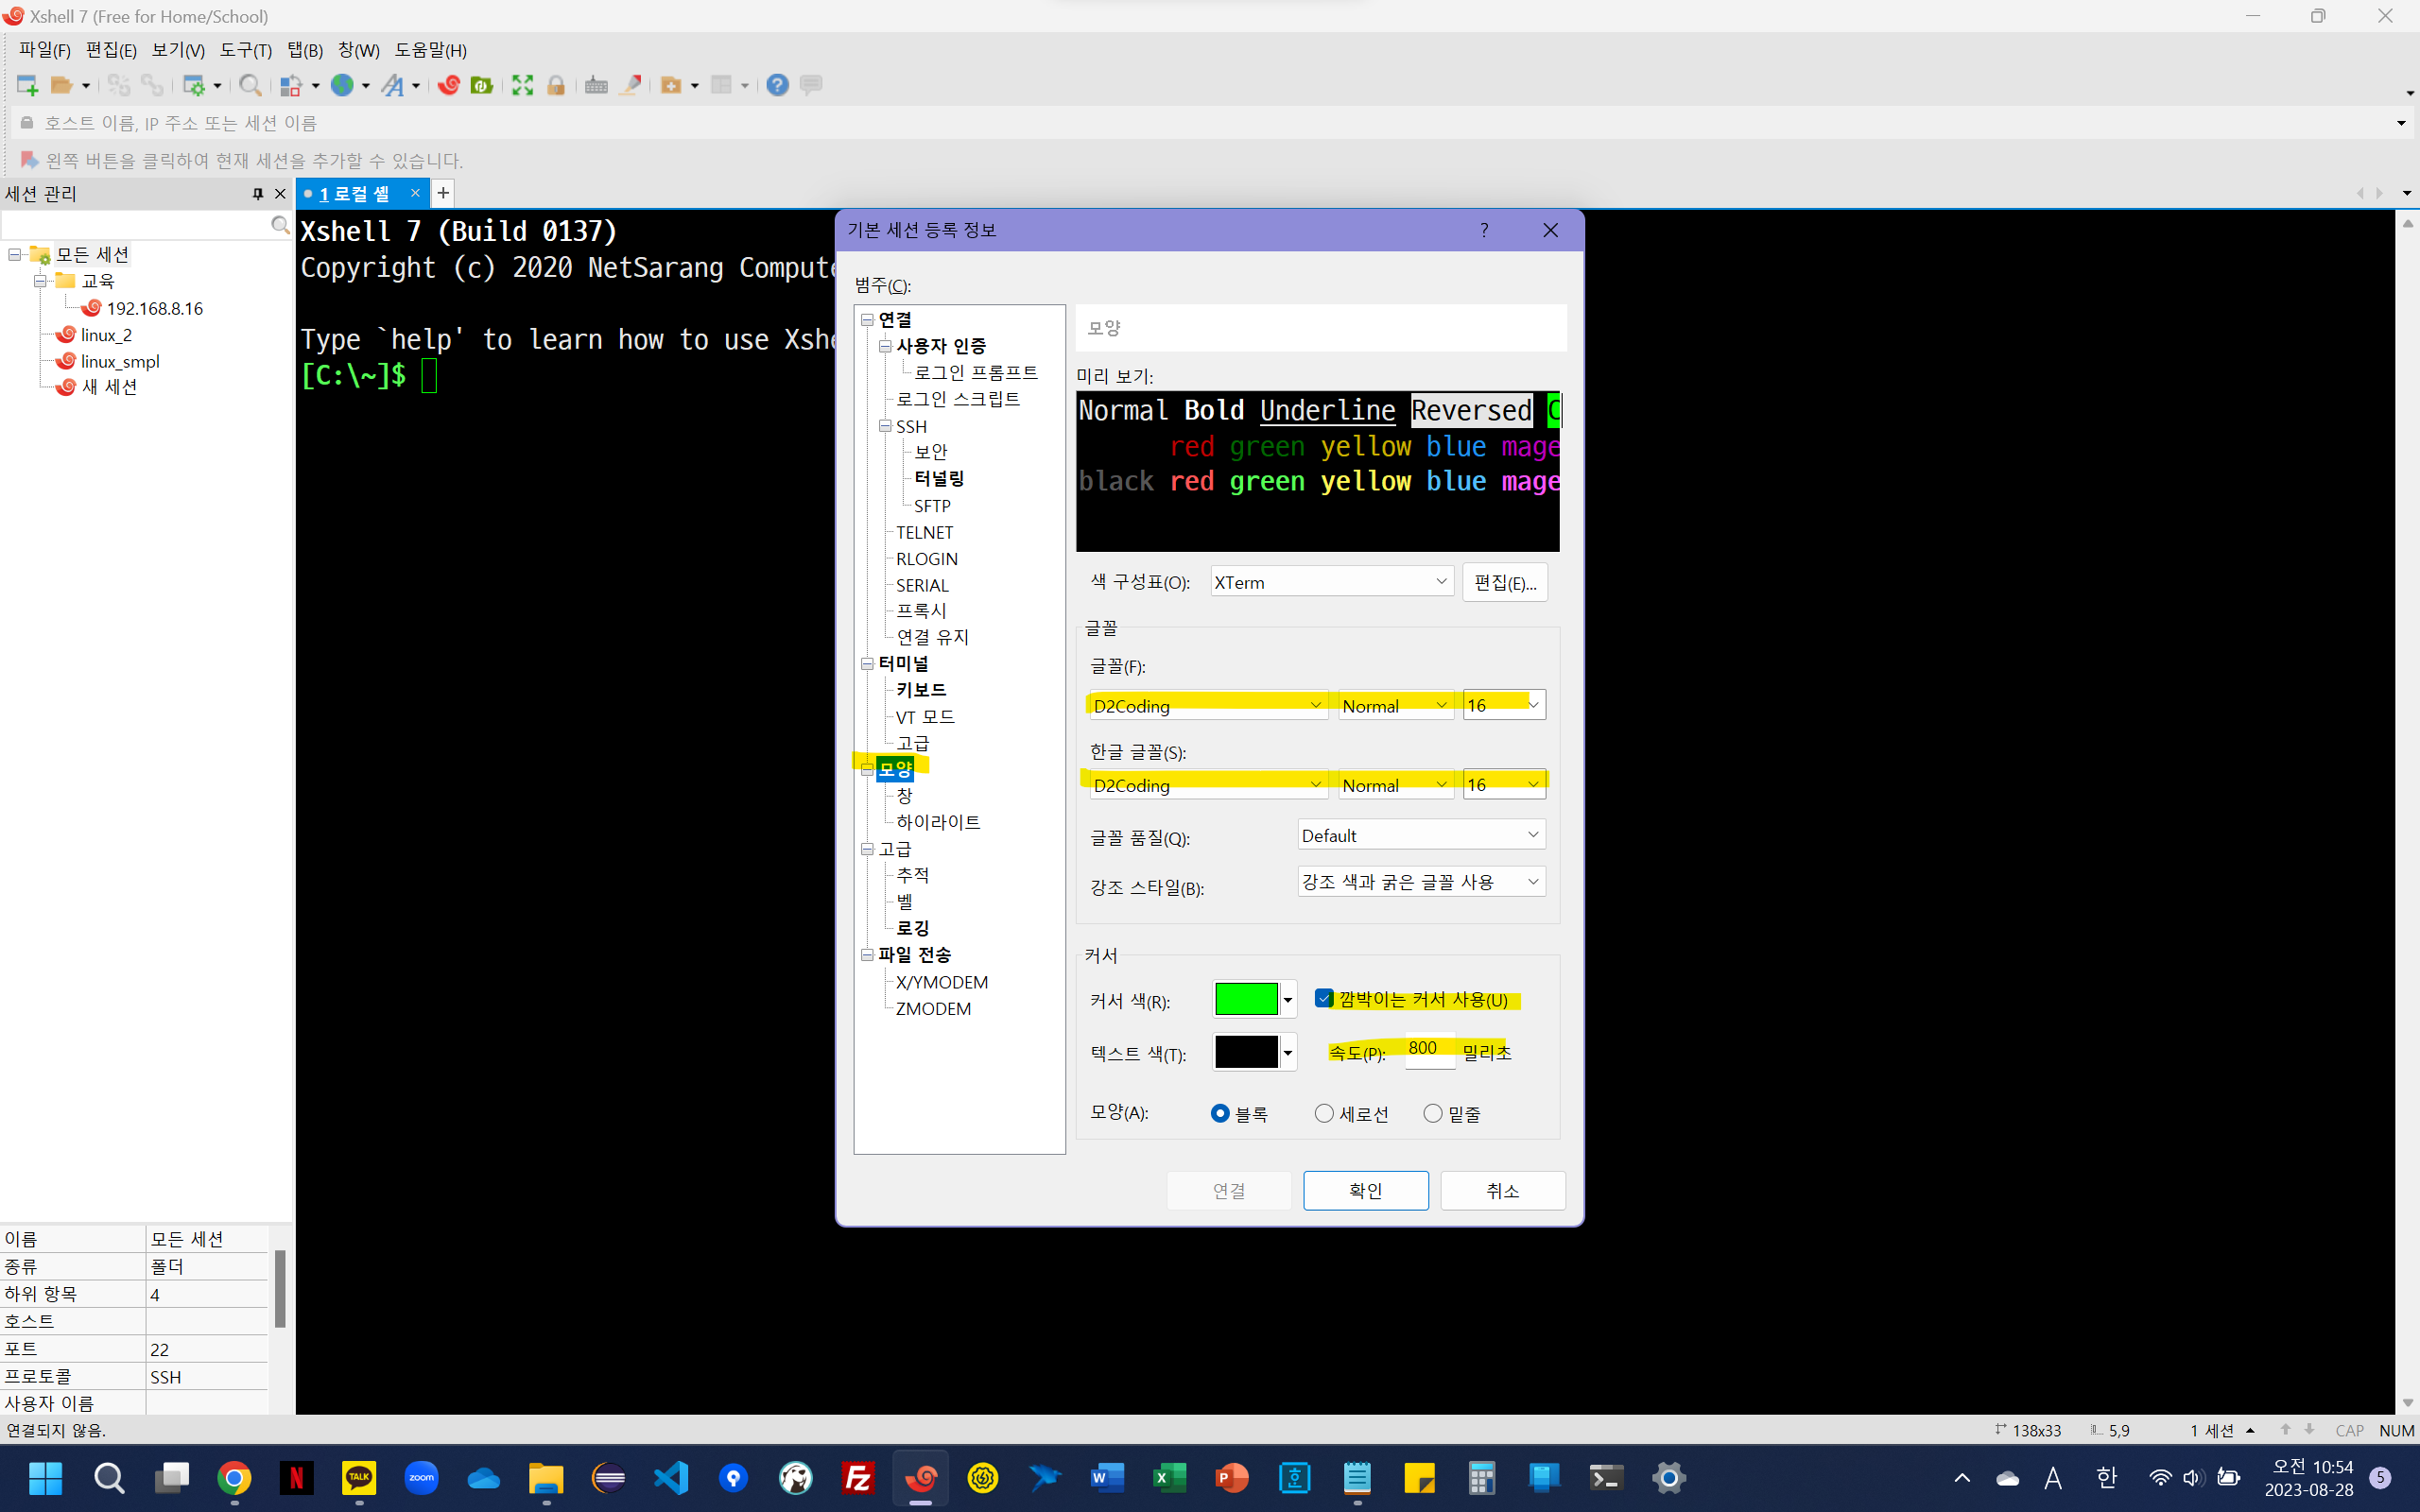Click the Find magnifier toolbar icon

(250, 85)
